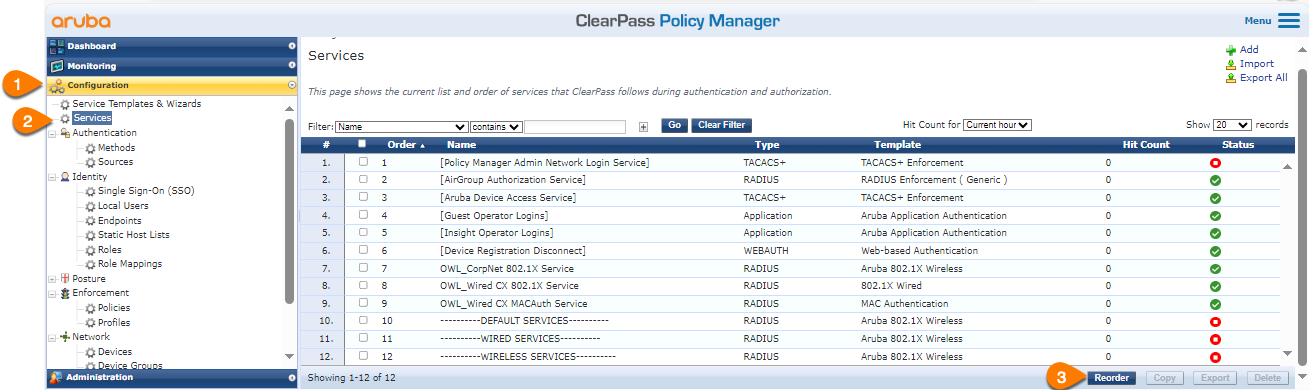Image resolution: width=1309 pixels, height=390 pixels.
Task: Open the Administration section
Action: 172,378
